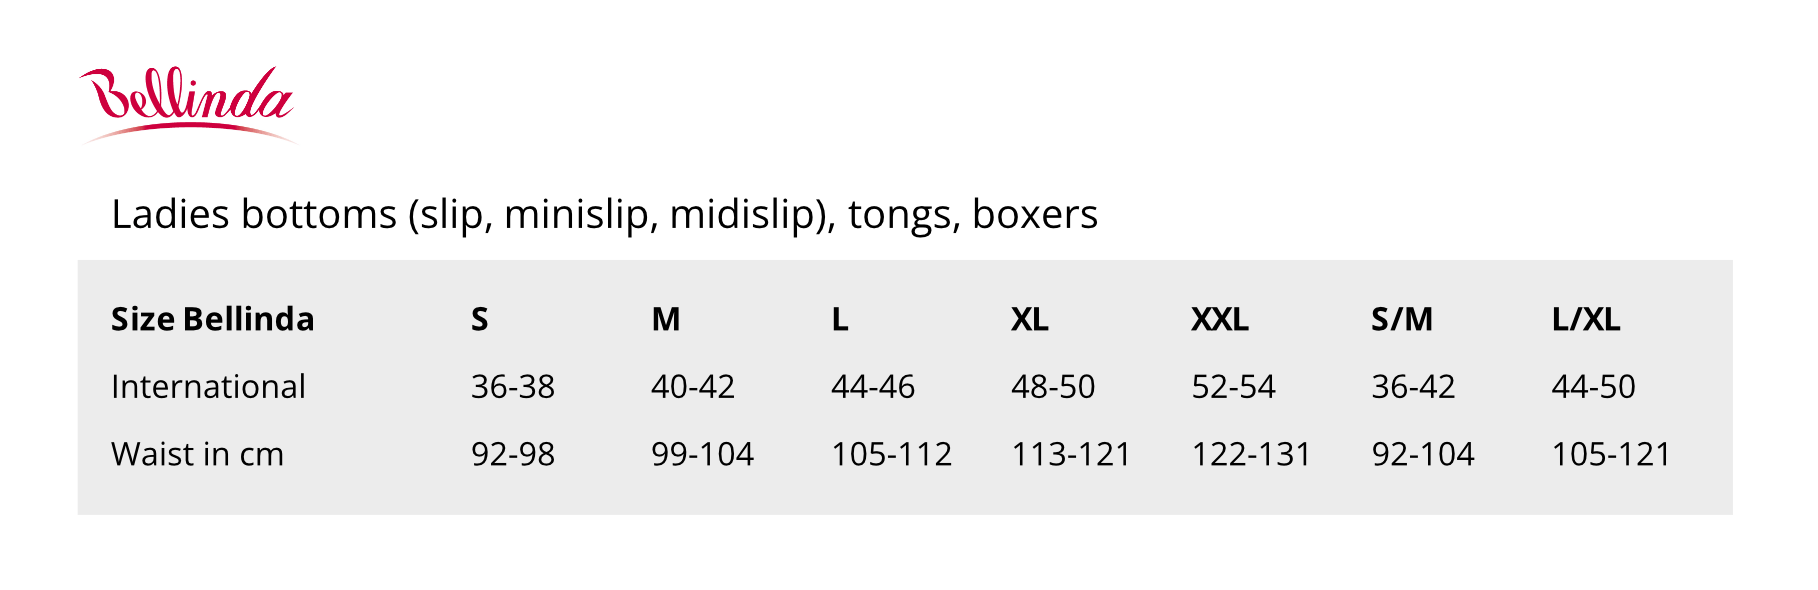Click the L size column header
This screenshot has height=590, width=1818.
coord(840,319)
